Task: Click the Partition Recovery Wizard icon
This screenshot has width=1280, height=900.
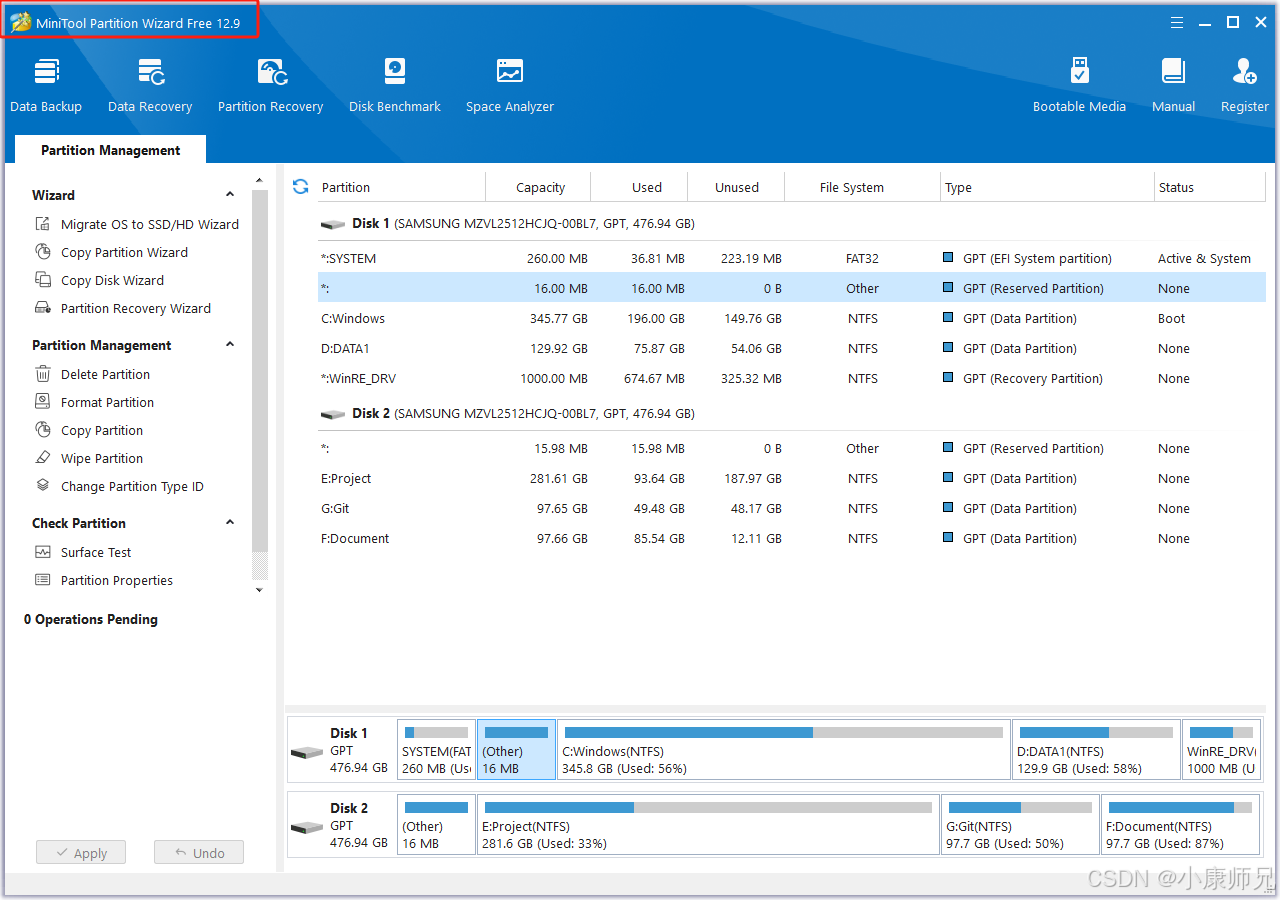Action: (43, 308)
